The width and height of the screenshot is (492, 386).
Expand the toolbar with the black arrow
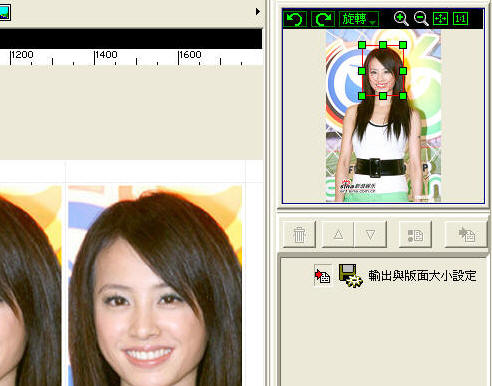pos(257,12)
